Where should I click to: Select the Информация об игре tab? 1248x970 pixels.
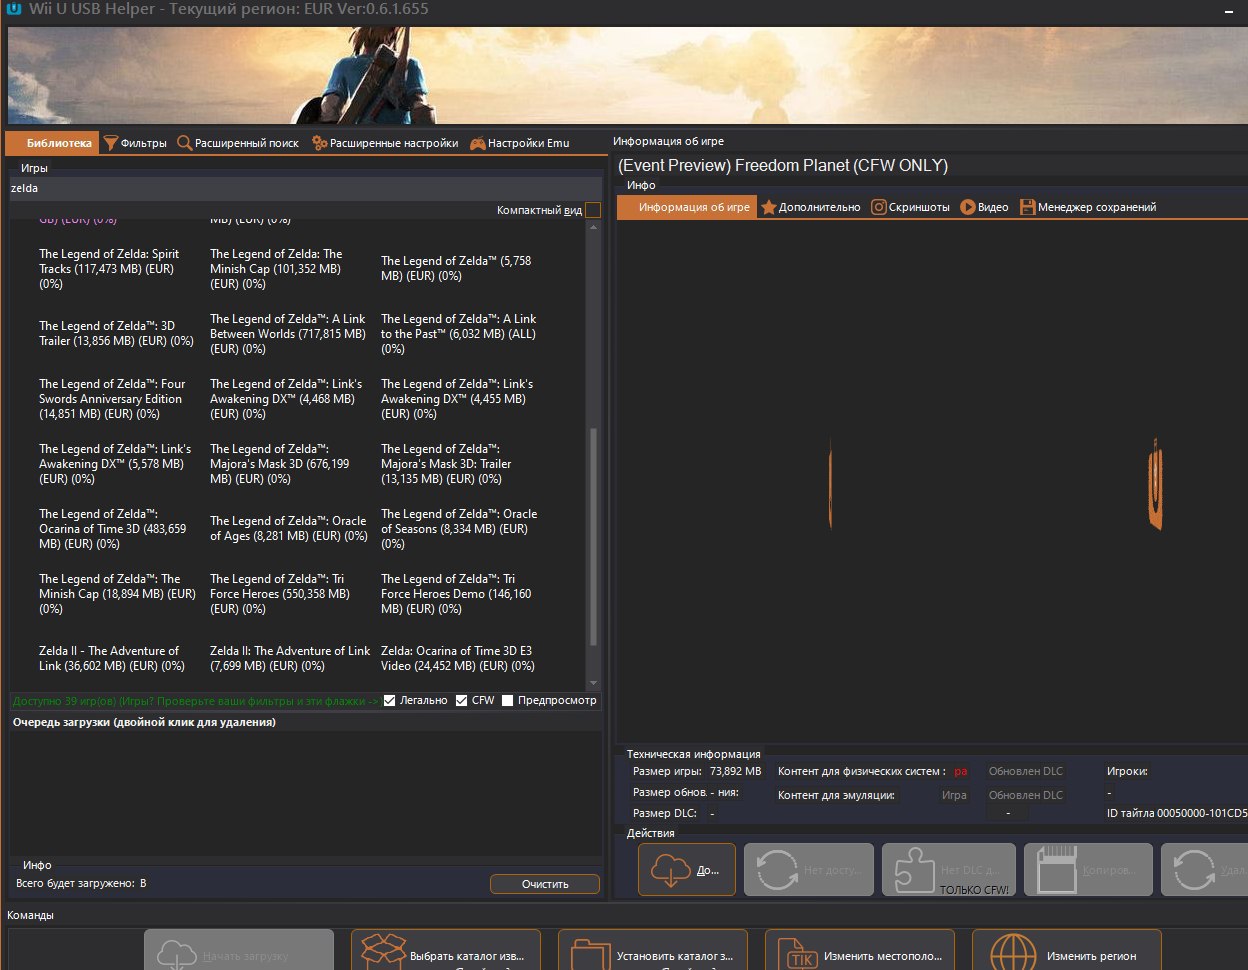tap(686, 207)
